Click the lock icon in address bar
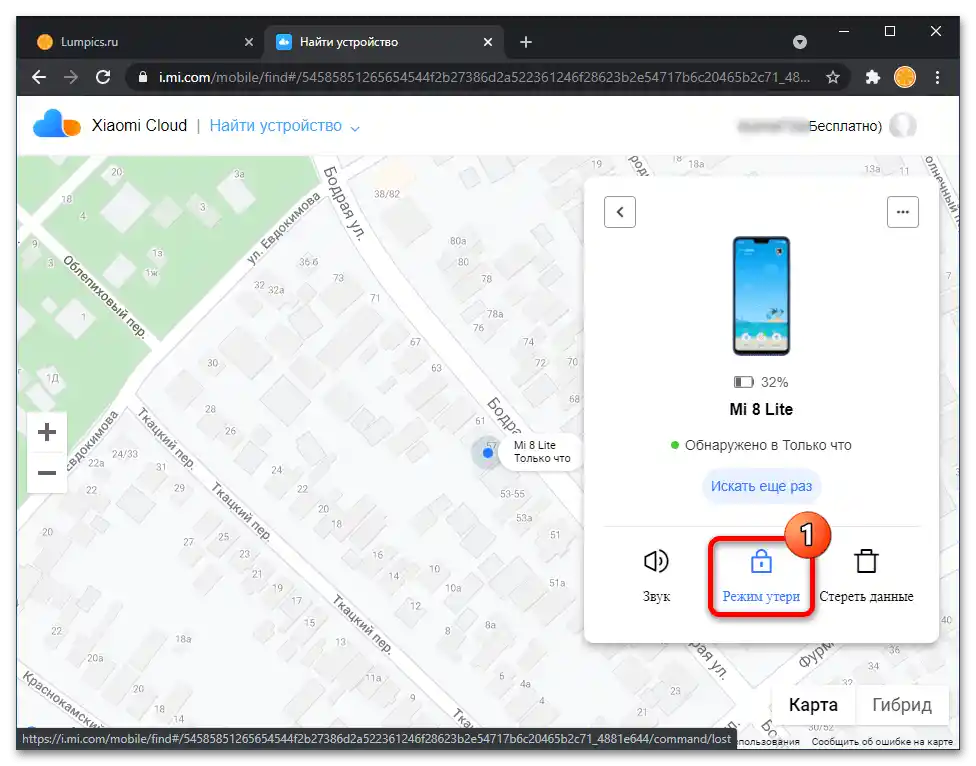Screen dimensions: 976x766 coord(143,77)
